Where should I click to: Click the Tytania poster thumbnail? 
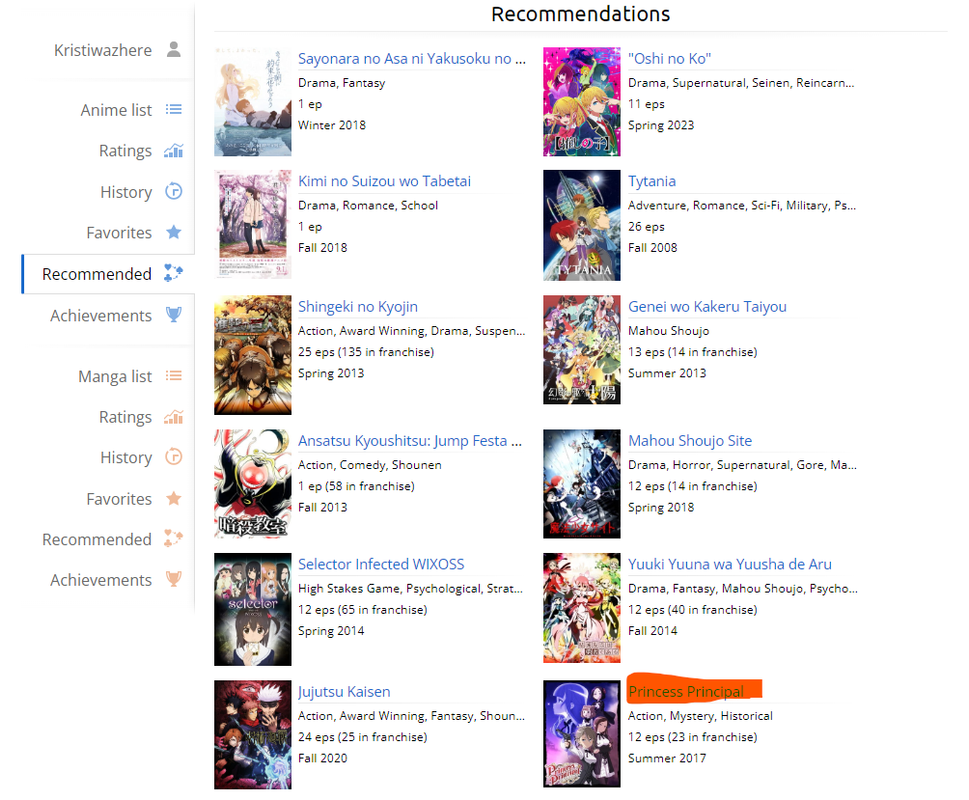(582, 225)
